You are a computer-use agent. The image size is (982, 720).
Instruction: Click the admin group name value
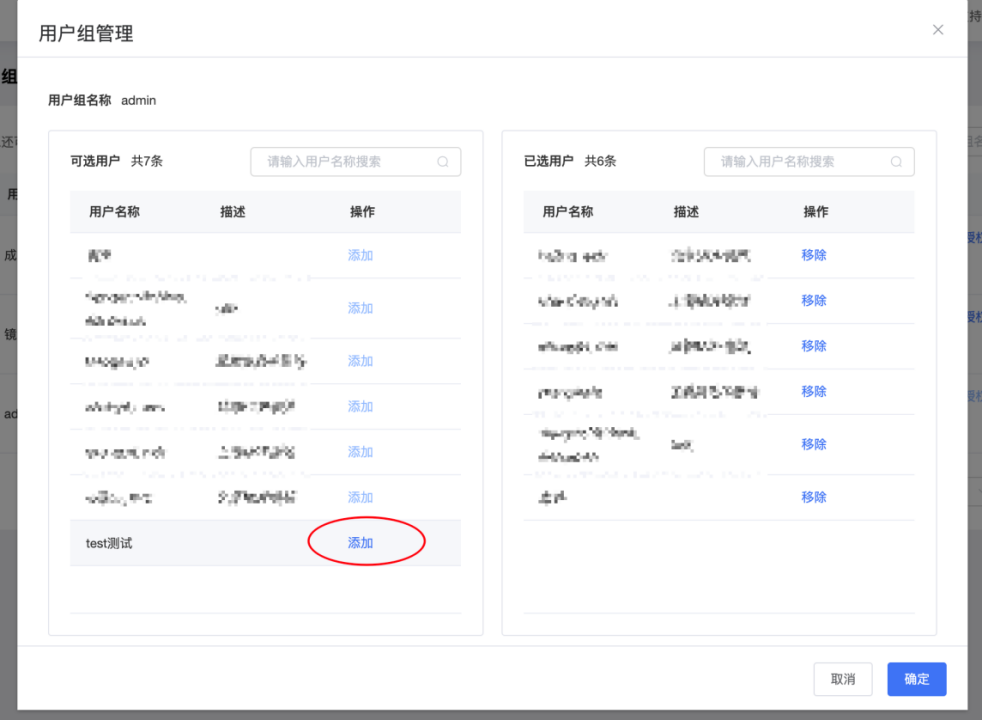[x=138, y=100]
